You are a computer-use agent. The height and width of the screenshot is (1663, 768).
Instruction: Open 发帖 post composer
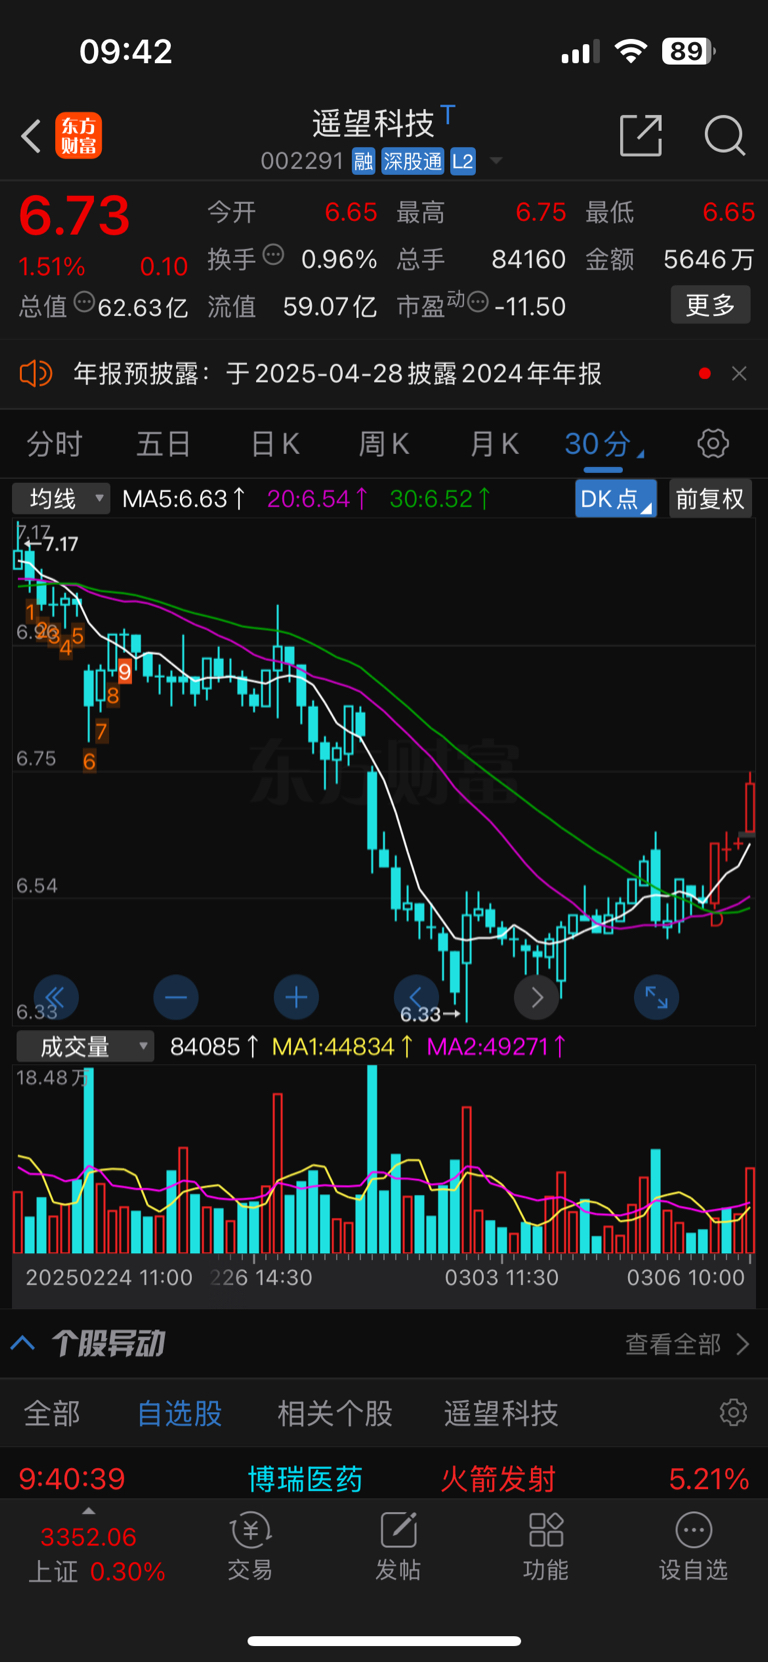[398, 1546]
